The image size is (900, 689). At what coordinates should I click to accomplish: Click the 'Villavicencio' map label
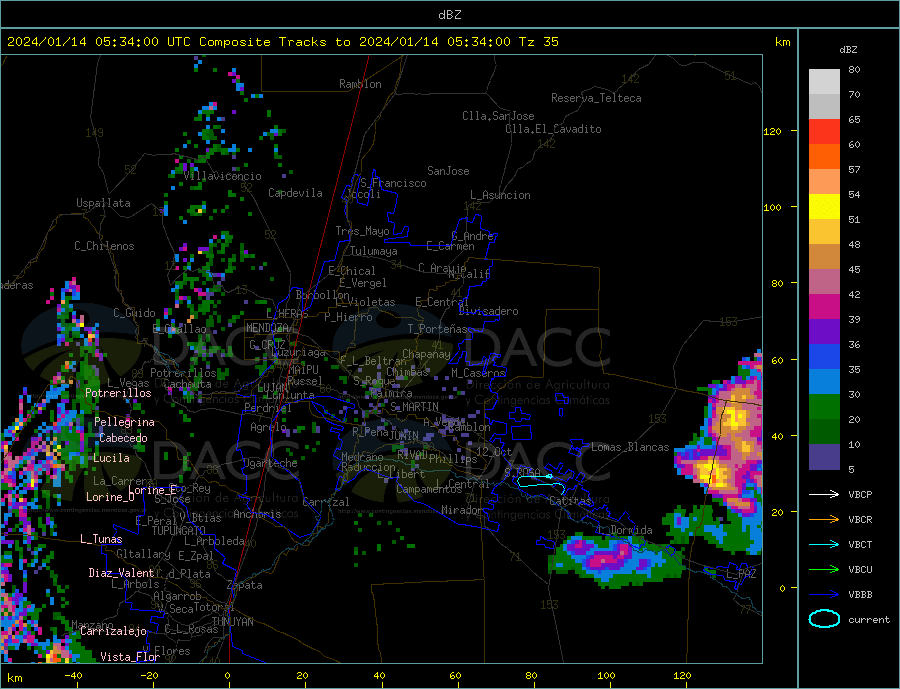click(223, 176)
